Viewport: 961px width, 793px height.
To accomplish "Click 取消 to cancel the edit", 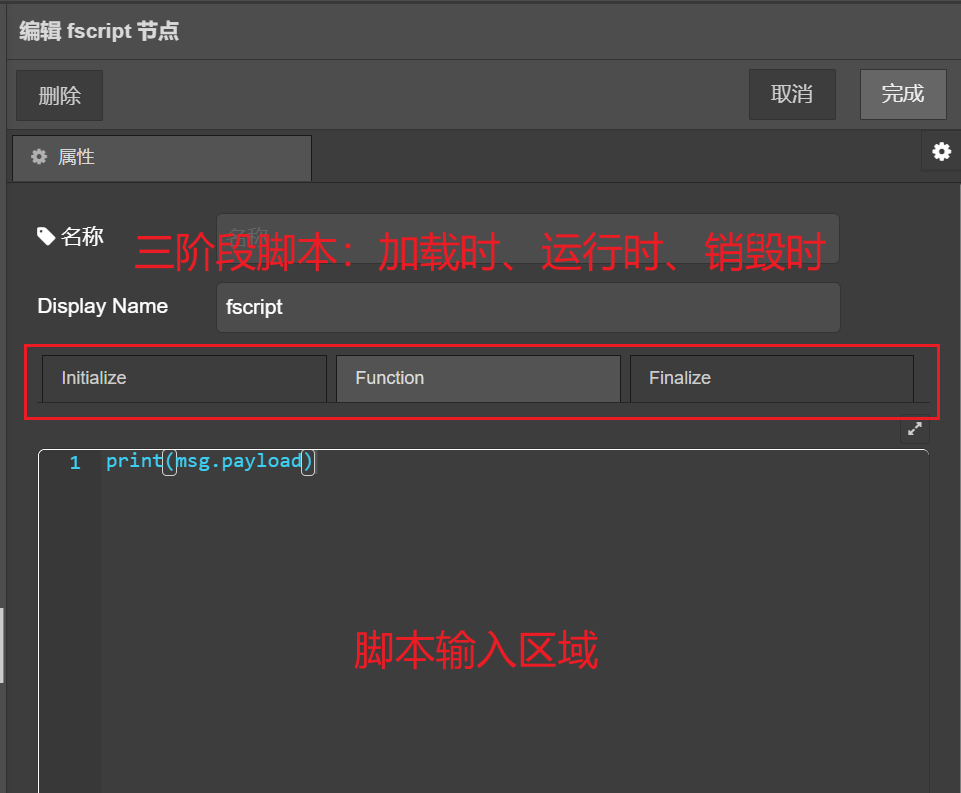I will click(792, 94).
